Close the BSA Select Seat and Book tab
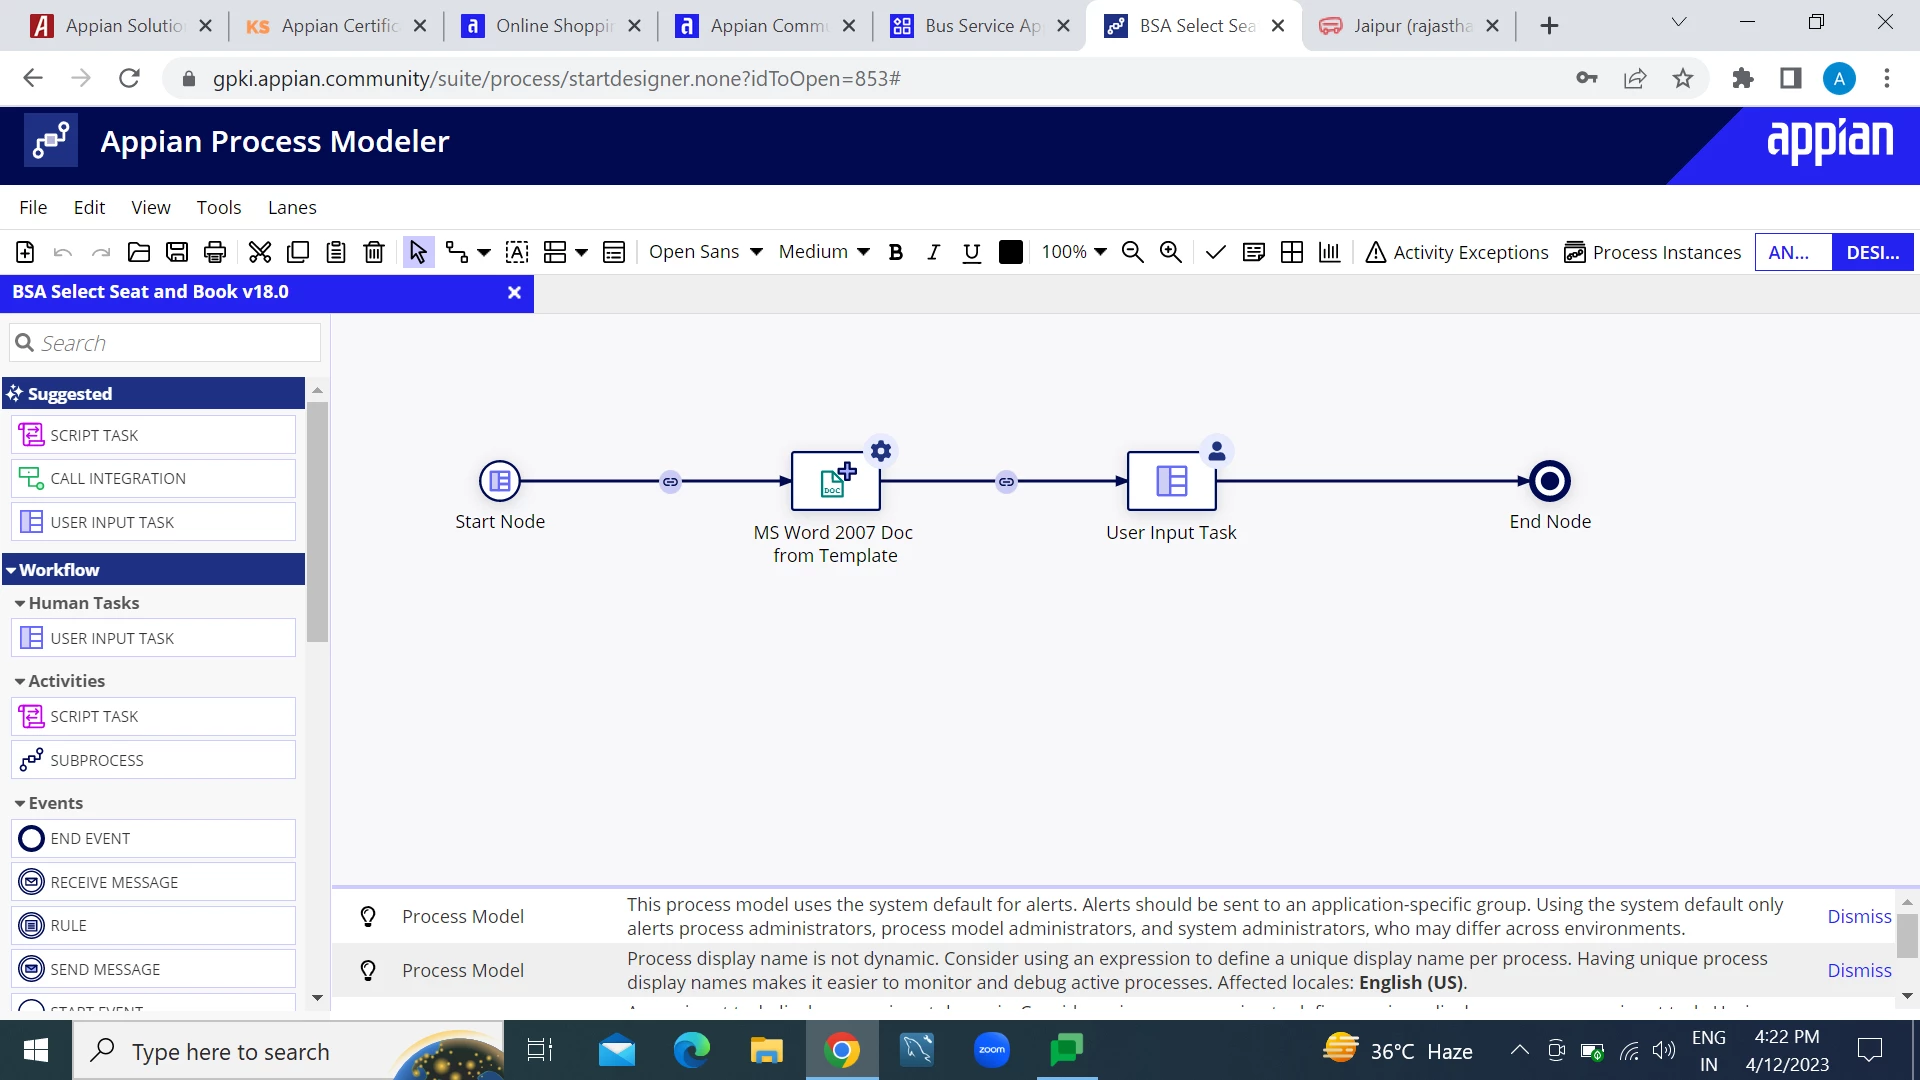1920x1080 pixels. 514,292
